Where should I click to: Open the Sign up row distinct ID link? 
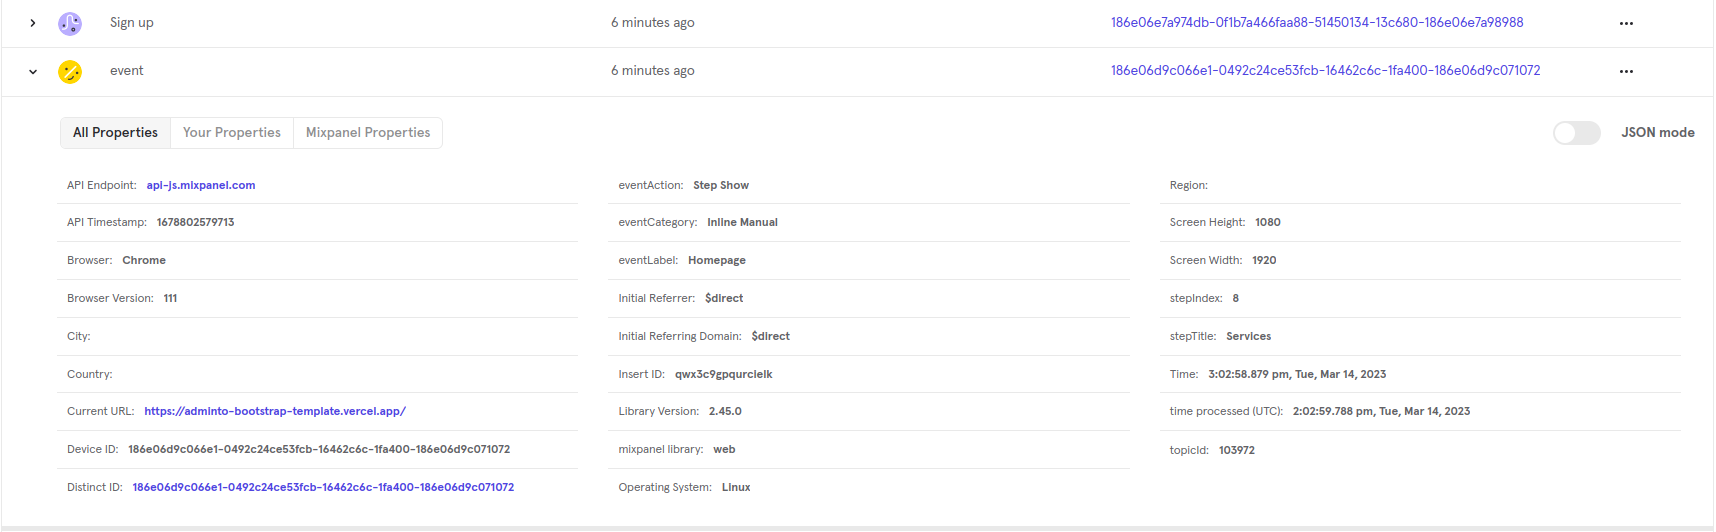point(1316,23)
